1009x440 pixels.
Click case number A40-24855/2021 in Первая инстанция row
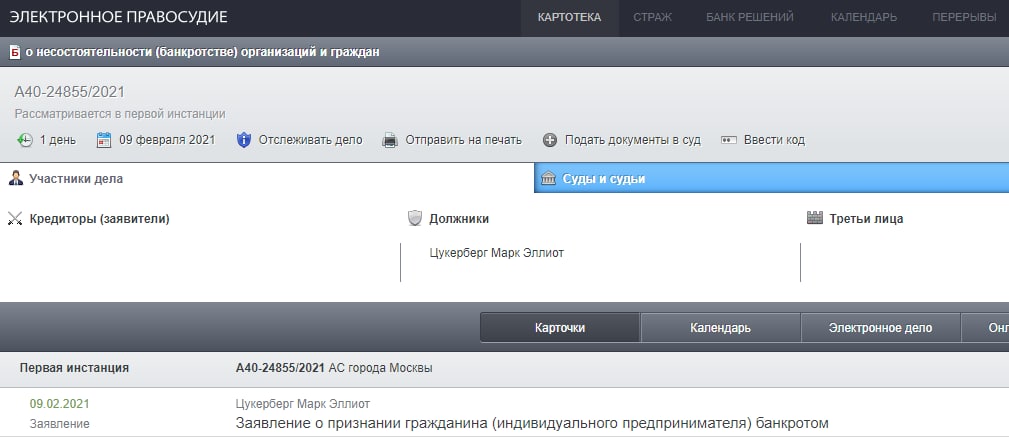280,368
